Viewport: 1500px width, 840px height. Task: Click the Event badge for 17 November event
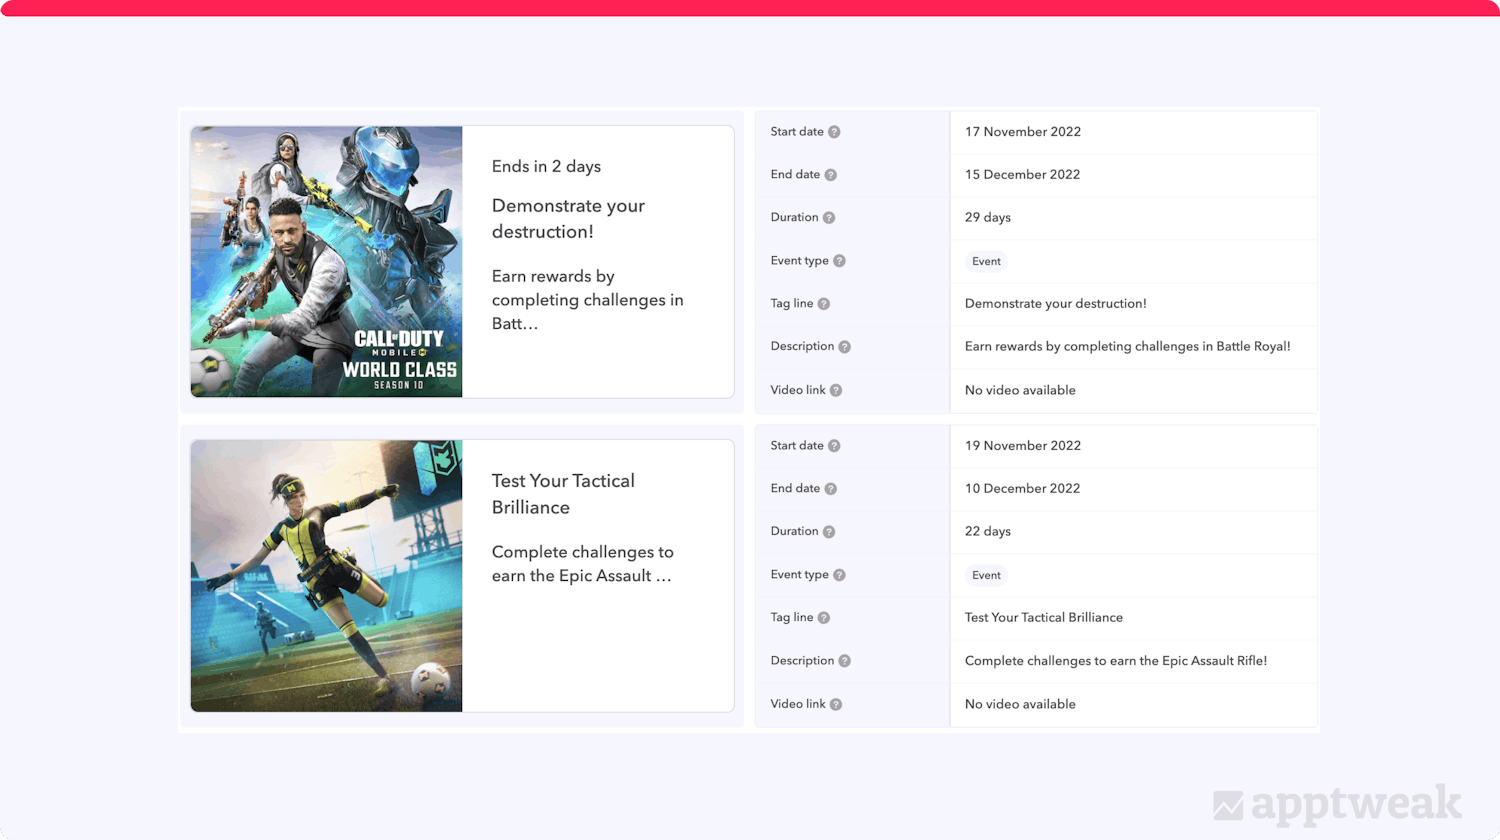[x=986, y=261]
